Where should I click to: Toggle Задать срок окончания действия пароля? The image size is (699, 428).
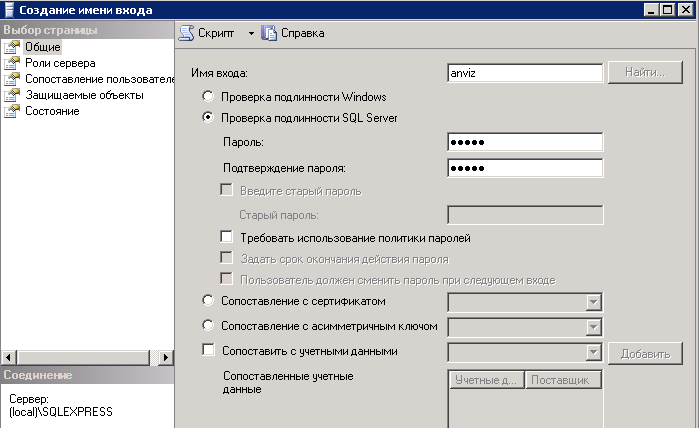pos(226,258)
